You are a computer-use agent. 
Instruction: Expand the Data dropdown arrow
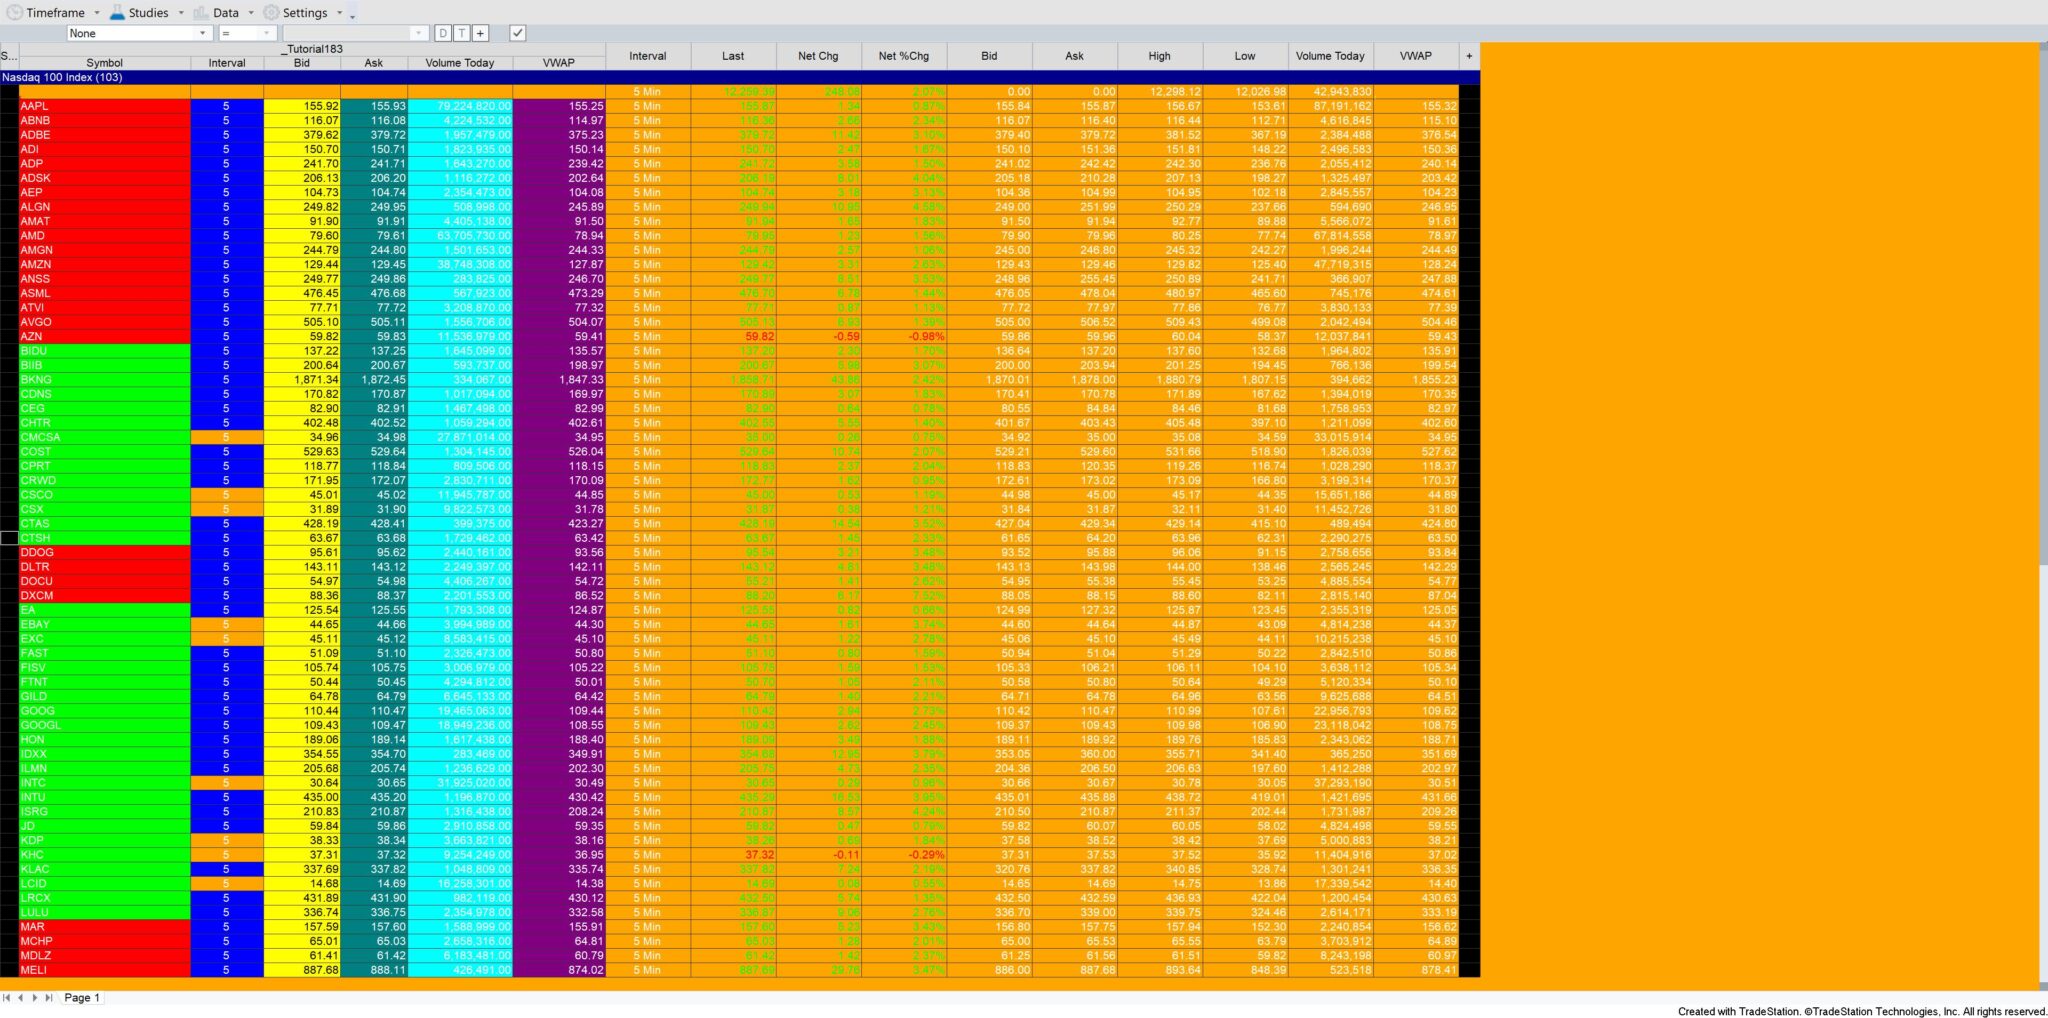pyautogui.click(x=251, y=13)
